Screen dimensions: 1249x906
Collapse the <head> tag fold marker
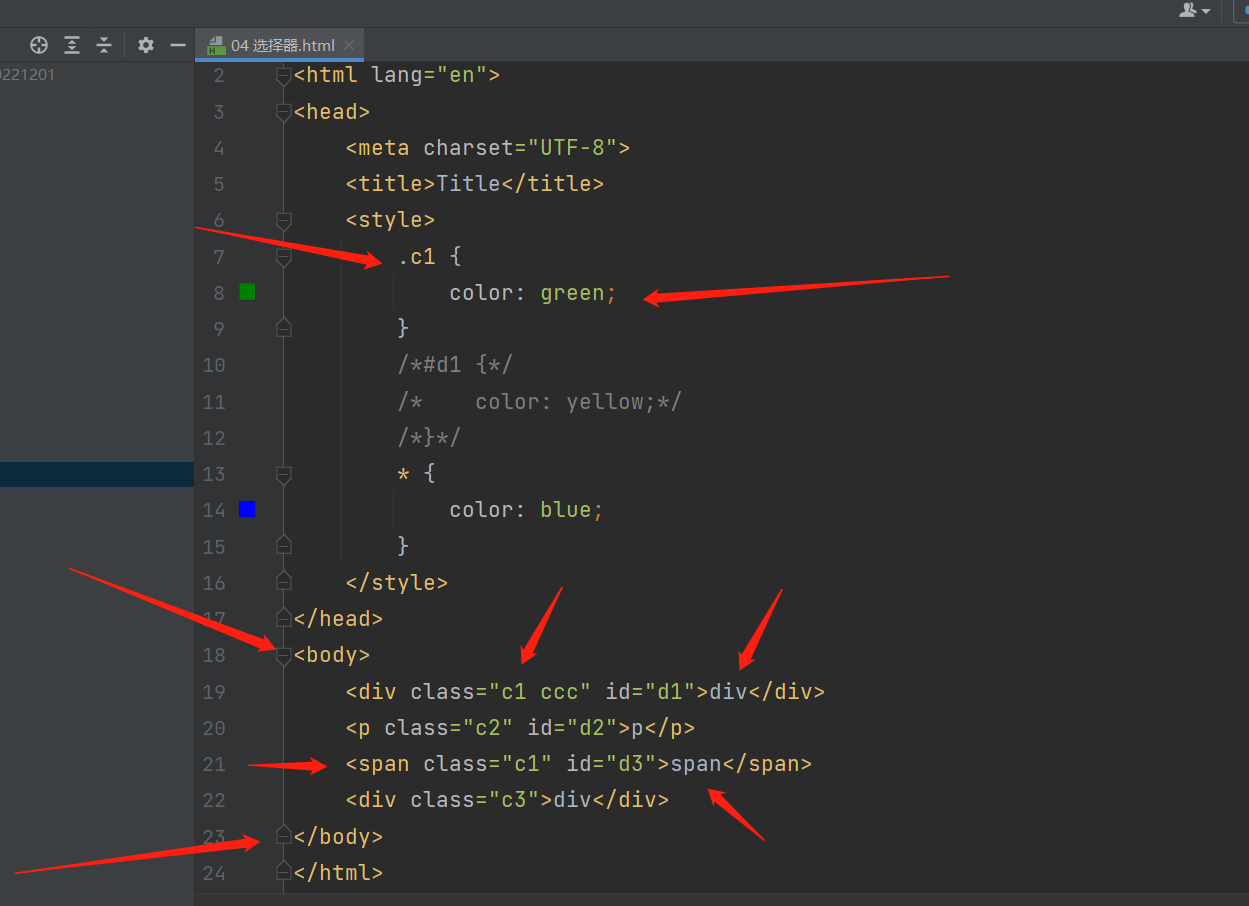(284, 112)
